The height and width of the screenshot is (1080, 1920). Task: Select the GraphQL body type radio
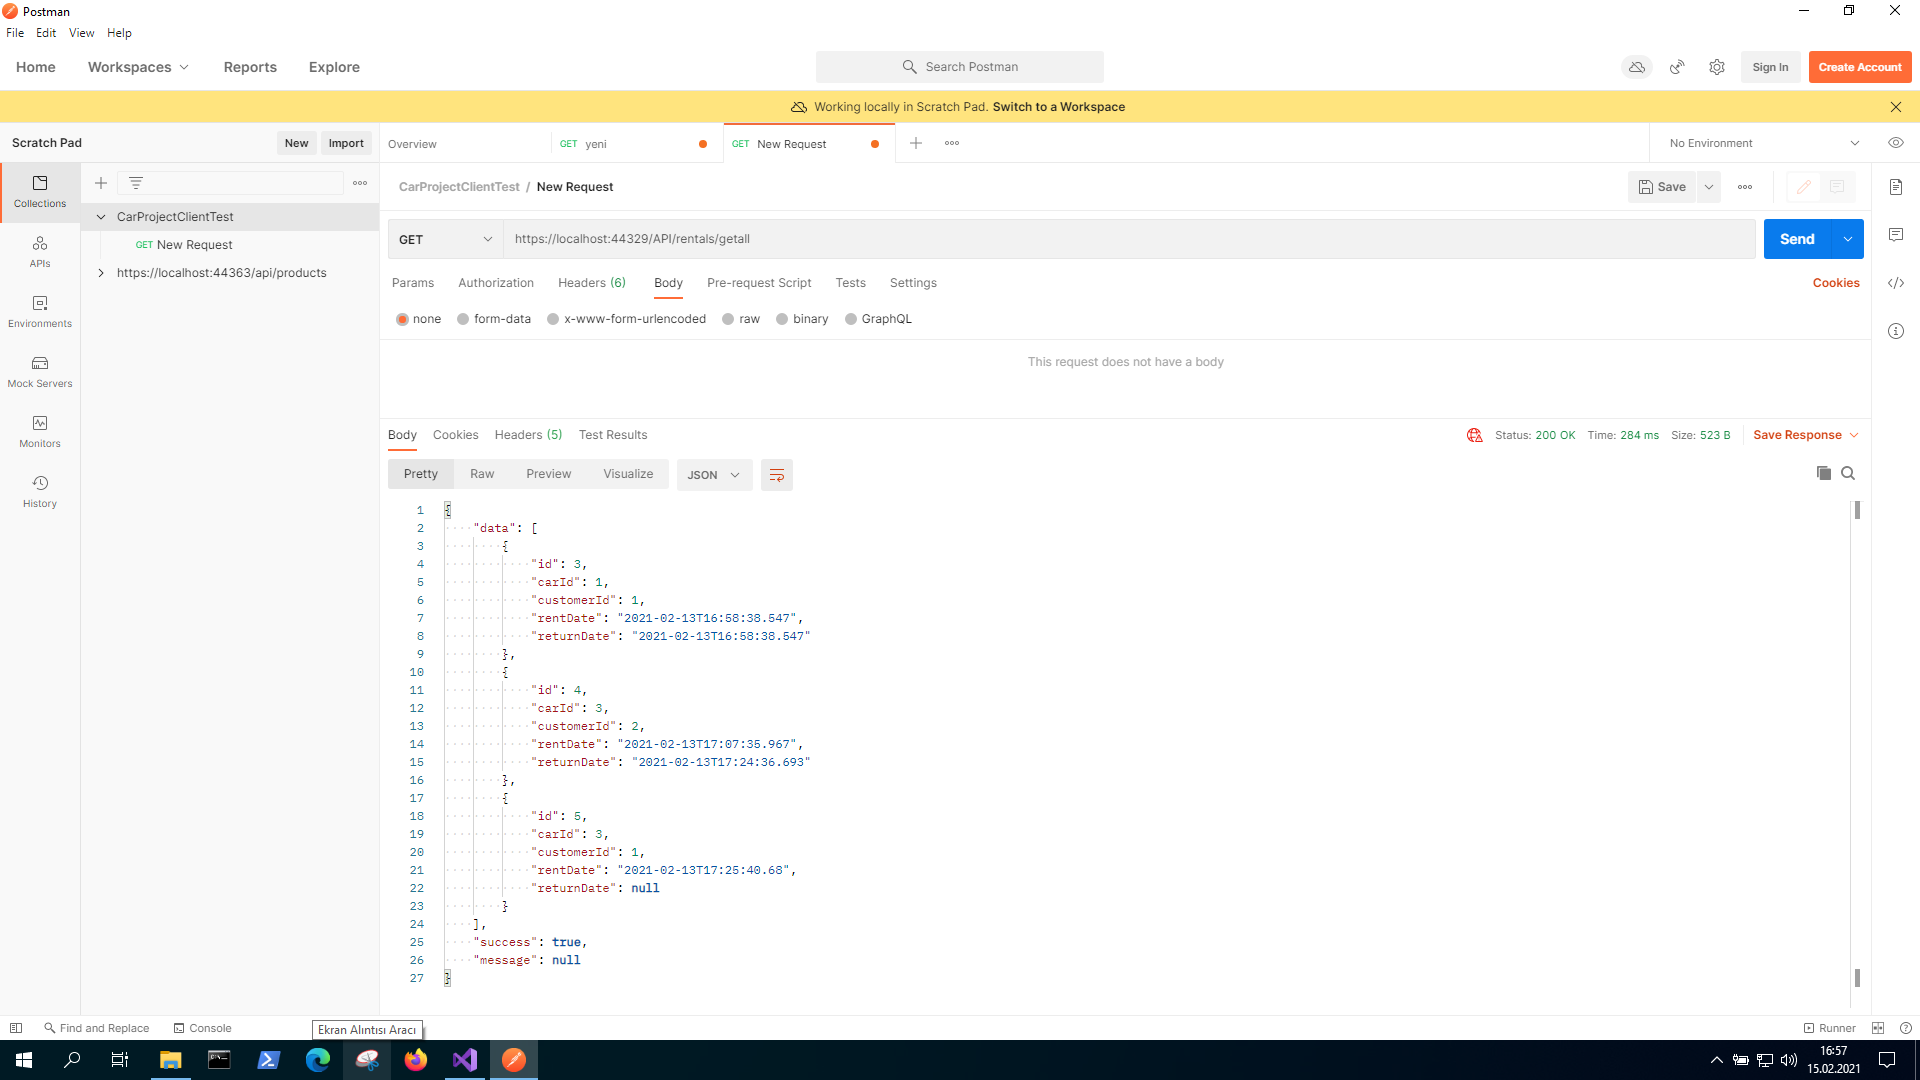point(851,319)
